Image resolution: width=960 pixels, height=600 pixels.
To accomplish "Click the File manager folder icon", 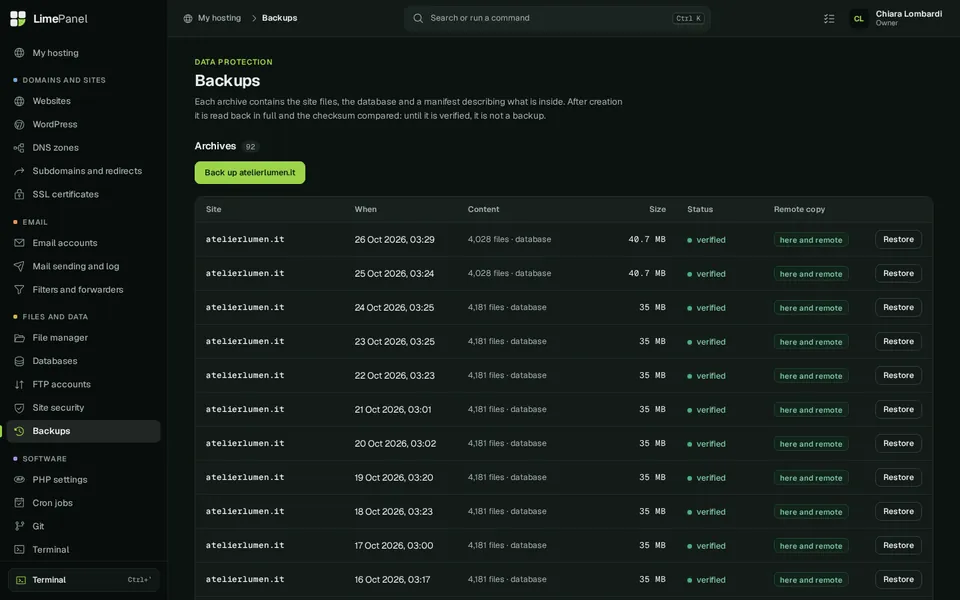I will pos(20,338).
